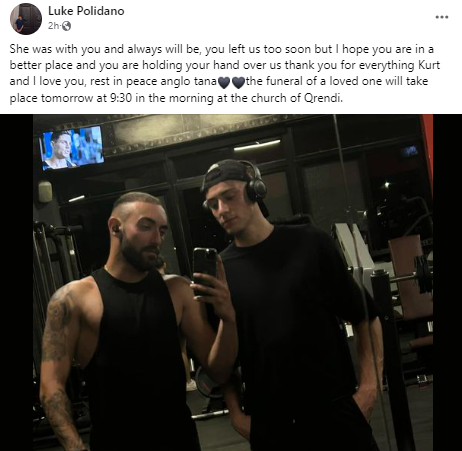Click the TV screen in the gym photo
Image resolution: width=462 pixels, height=451 pixels.
[72, 147]
